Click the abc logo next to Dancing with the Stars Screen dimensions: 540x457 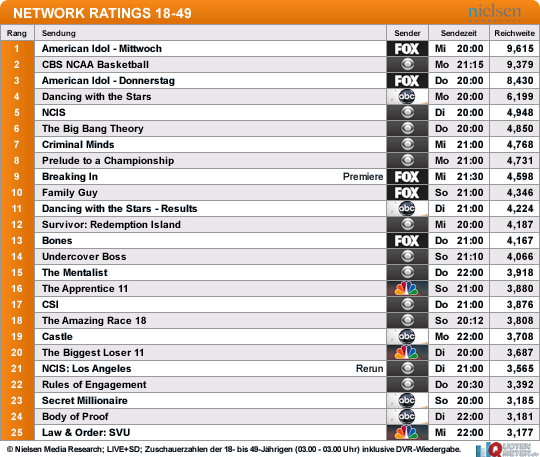click(x=407, y=96)
